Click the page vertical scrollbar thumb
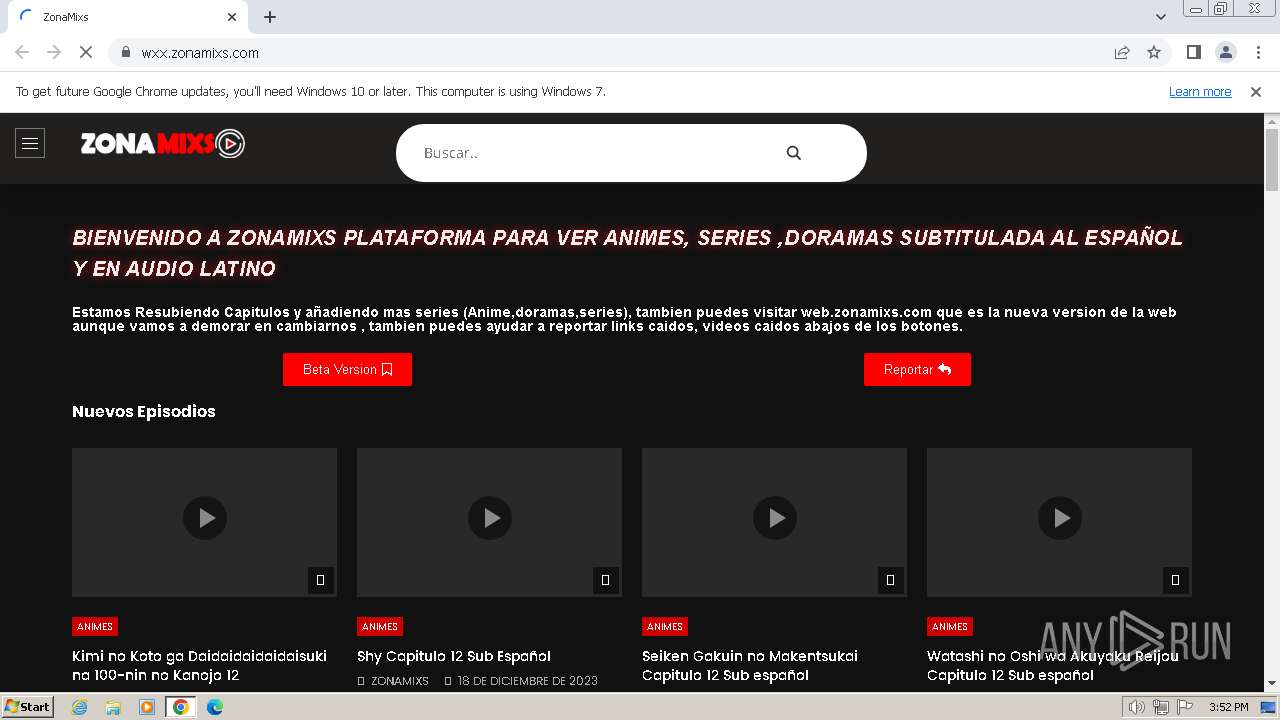Image resolution: width=1280 pixels, height=720 pixels. point(1272,160)
